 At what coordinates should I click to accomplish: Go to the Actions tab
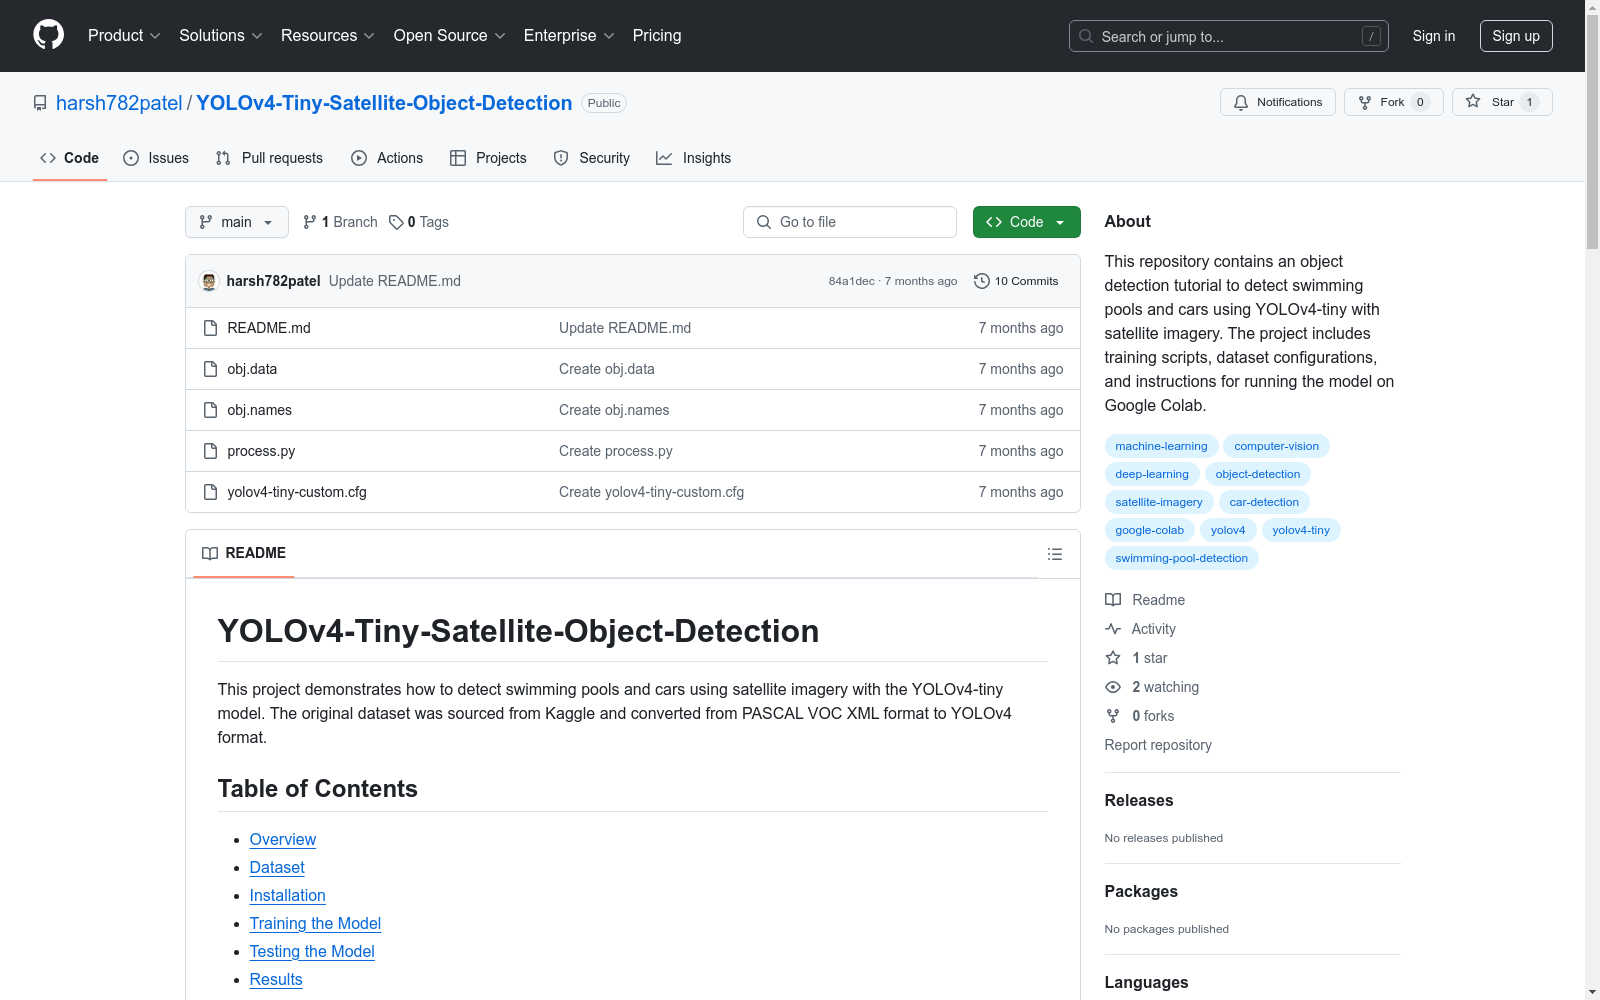point(387,158)
